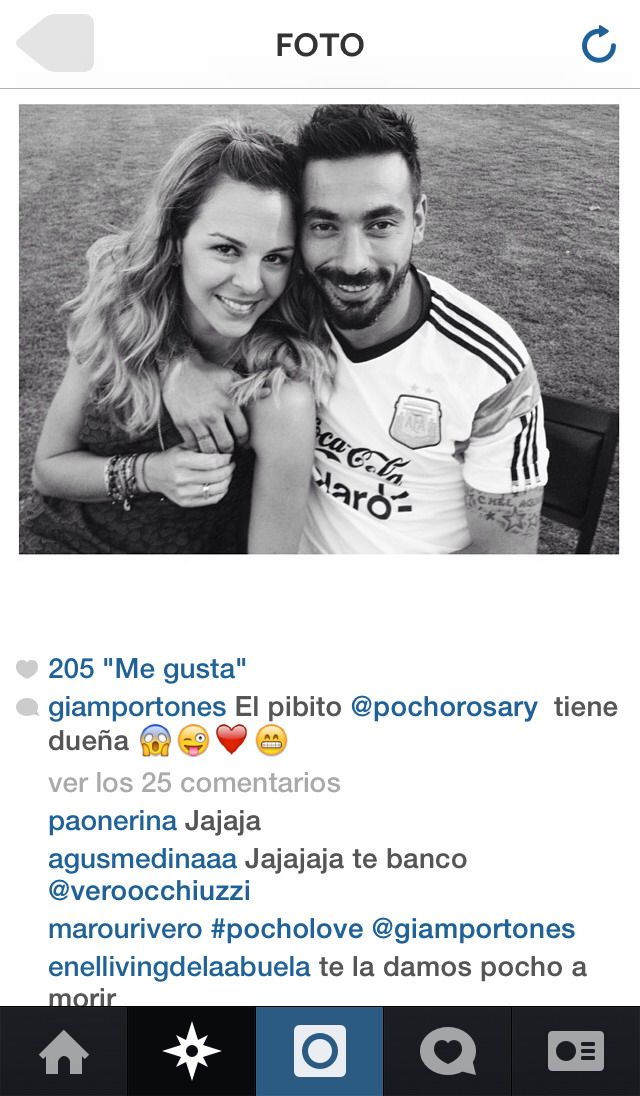Open the Camera tab
The width and height of the screenshot is (640, 1096).
319,1051
